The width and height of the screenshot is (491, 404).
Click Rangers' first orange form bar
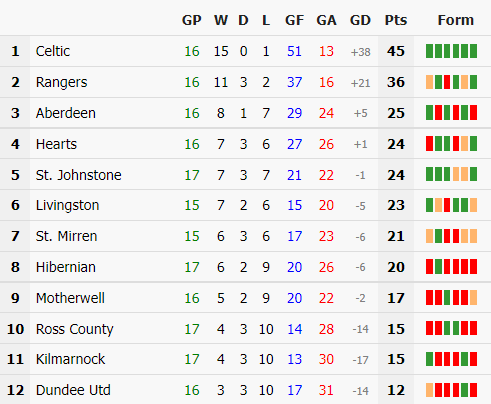click(x=429, y=82)
